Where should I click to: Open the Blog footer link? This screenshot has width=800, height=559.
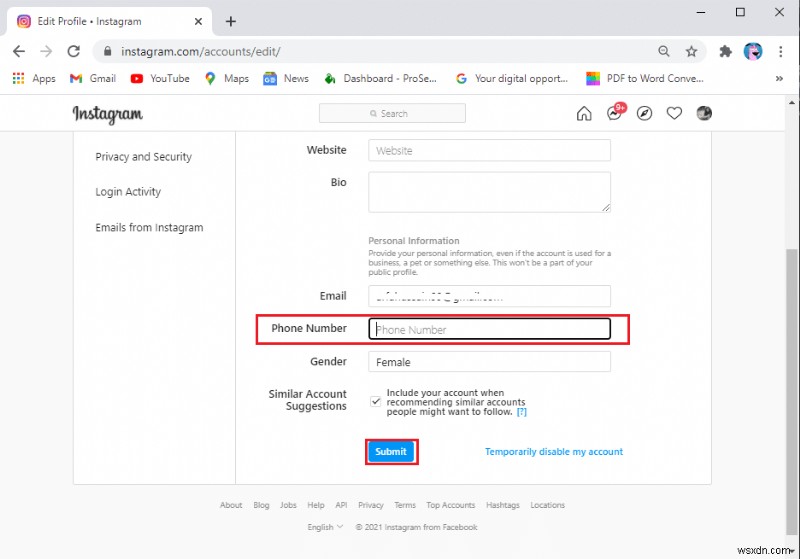pos(261,505)
